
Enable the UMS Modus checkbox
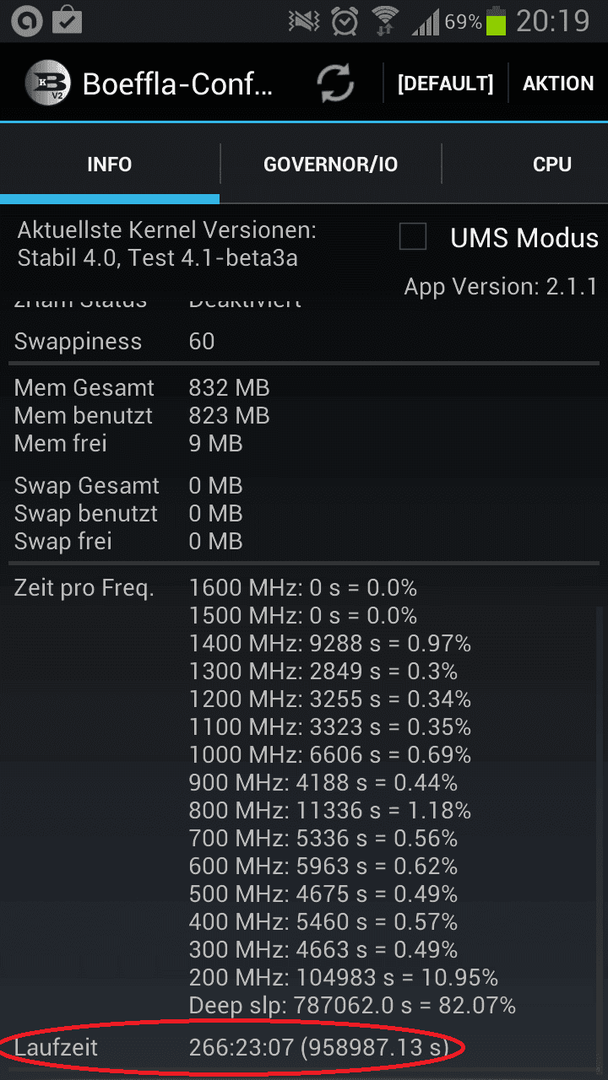click(412, 237)
